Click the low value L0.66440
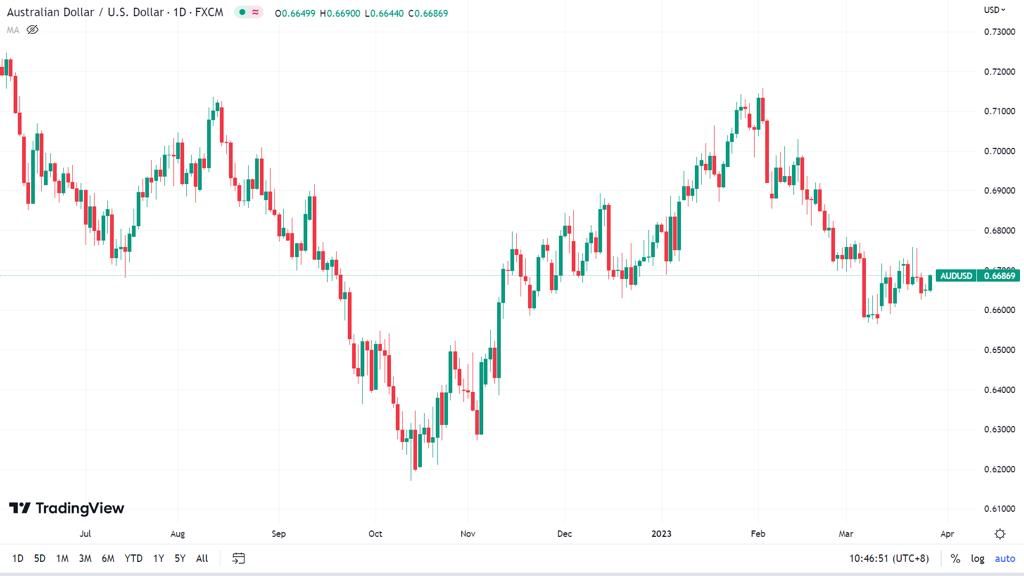1024x576 pixels. tap(384, 13)
